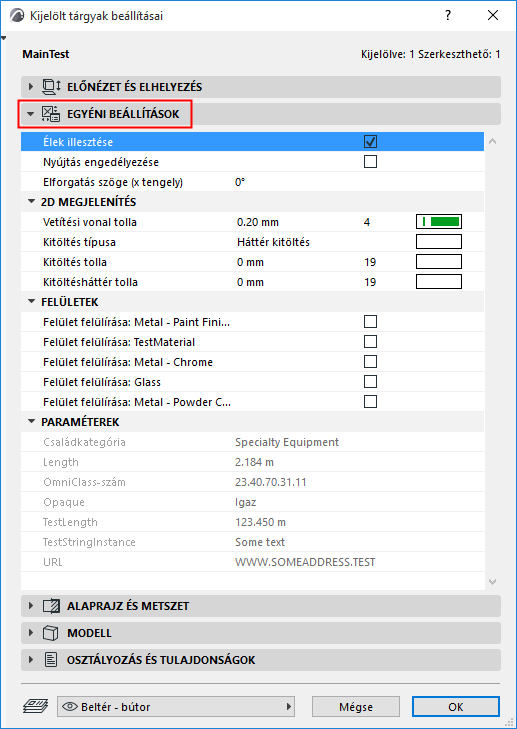Viewport: 517px width, 729px height.
Task: Toggle surface override Metal - Powder Coat checkbox
Action: coord(371,401)
